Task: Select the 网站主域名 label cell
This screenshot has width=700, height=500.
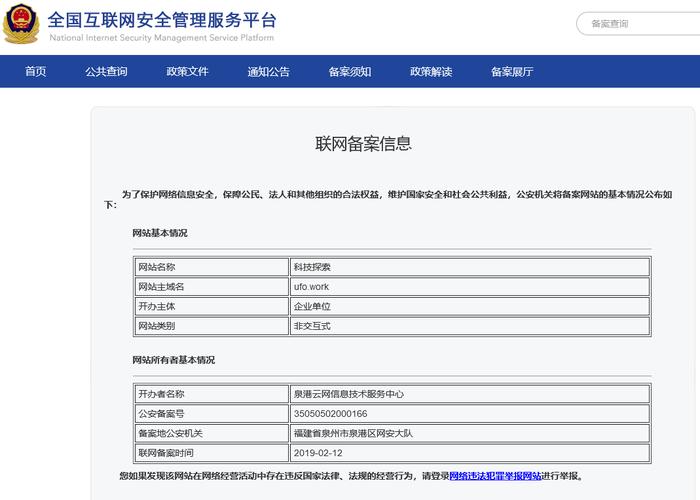Action: (x=212, y=287)
